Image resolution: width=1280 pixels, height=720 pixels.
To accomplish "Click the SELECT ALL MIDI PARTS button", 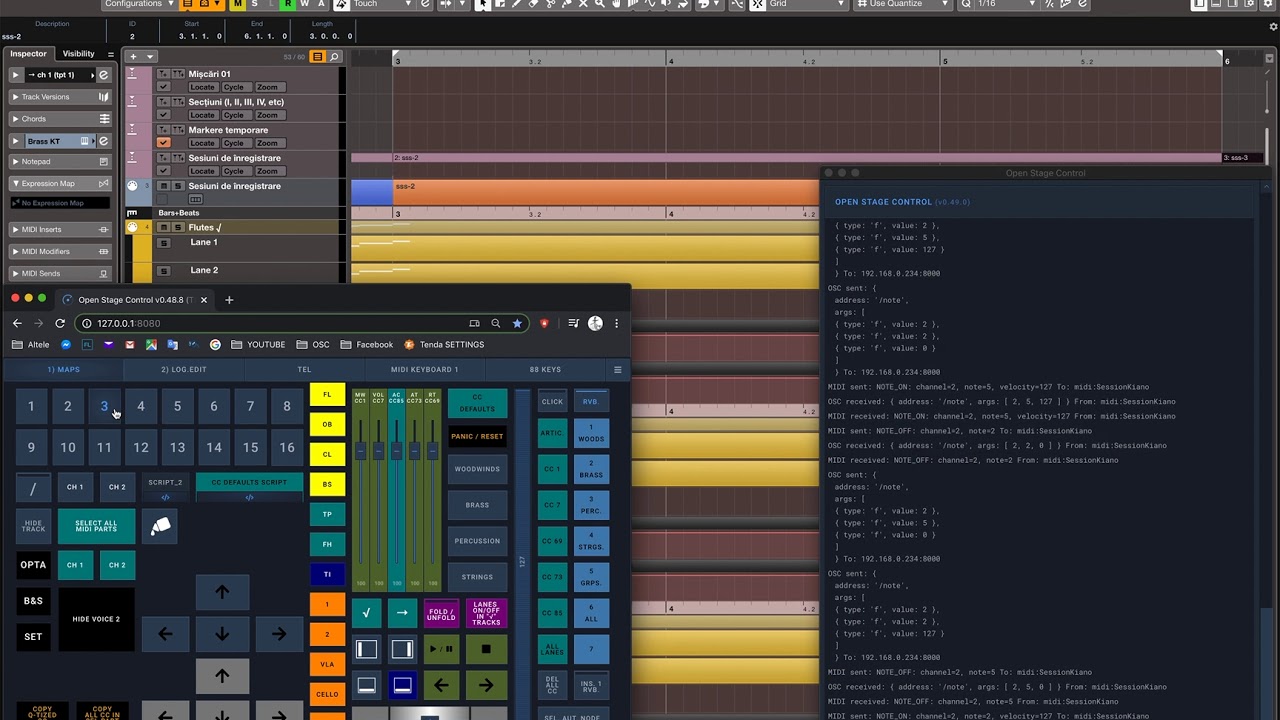I will (x=96, y=526).
